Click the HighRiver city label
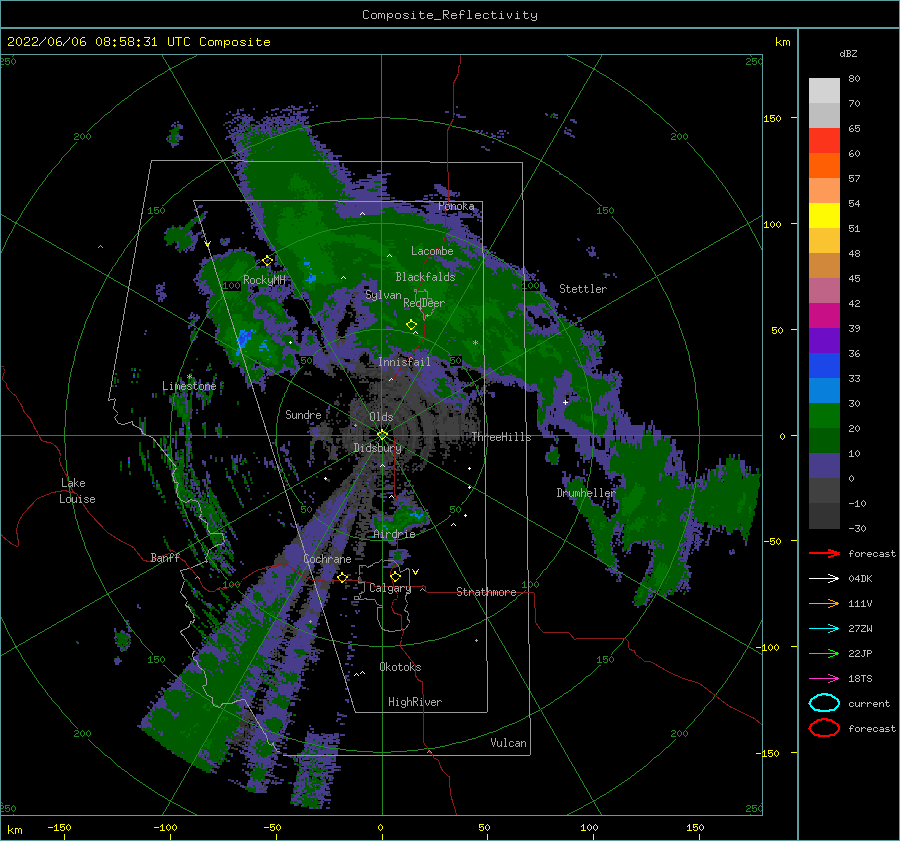The width and height of the screenshot is (900, 841). (x=414, y=702)
